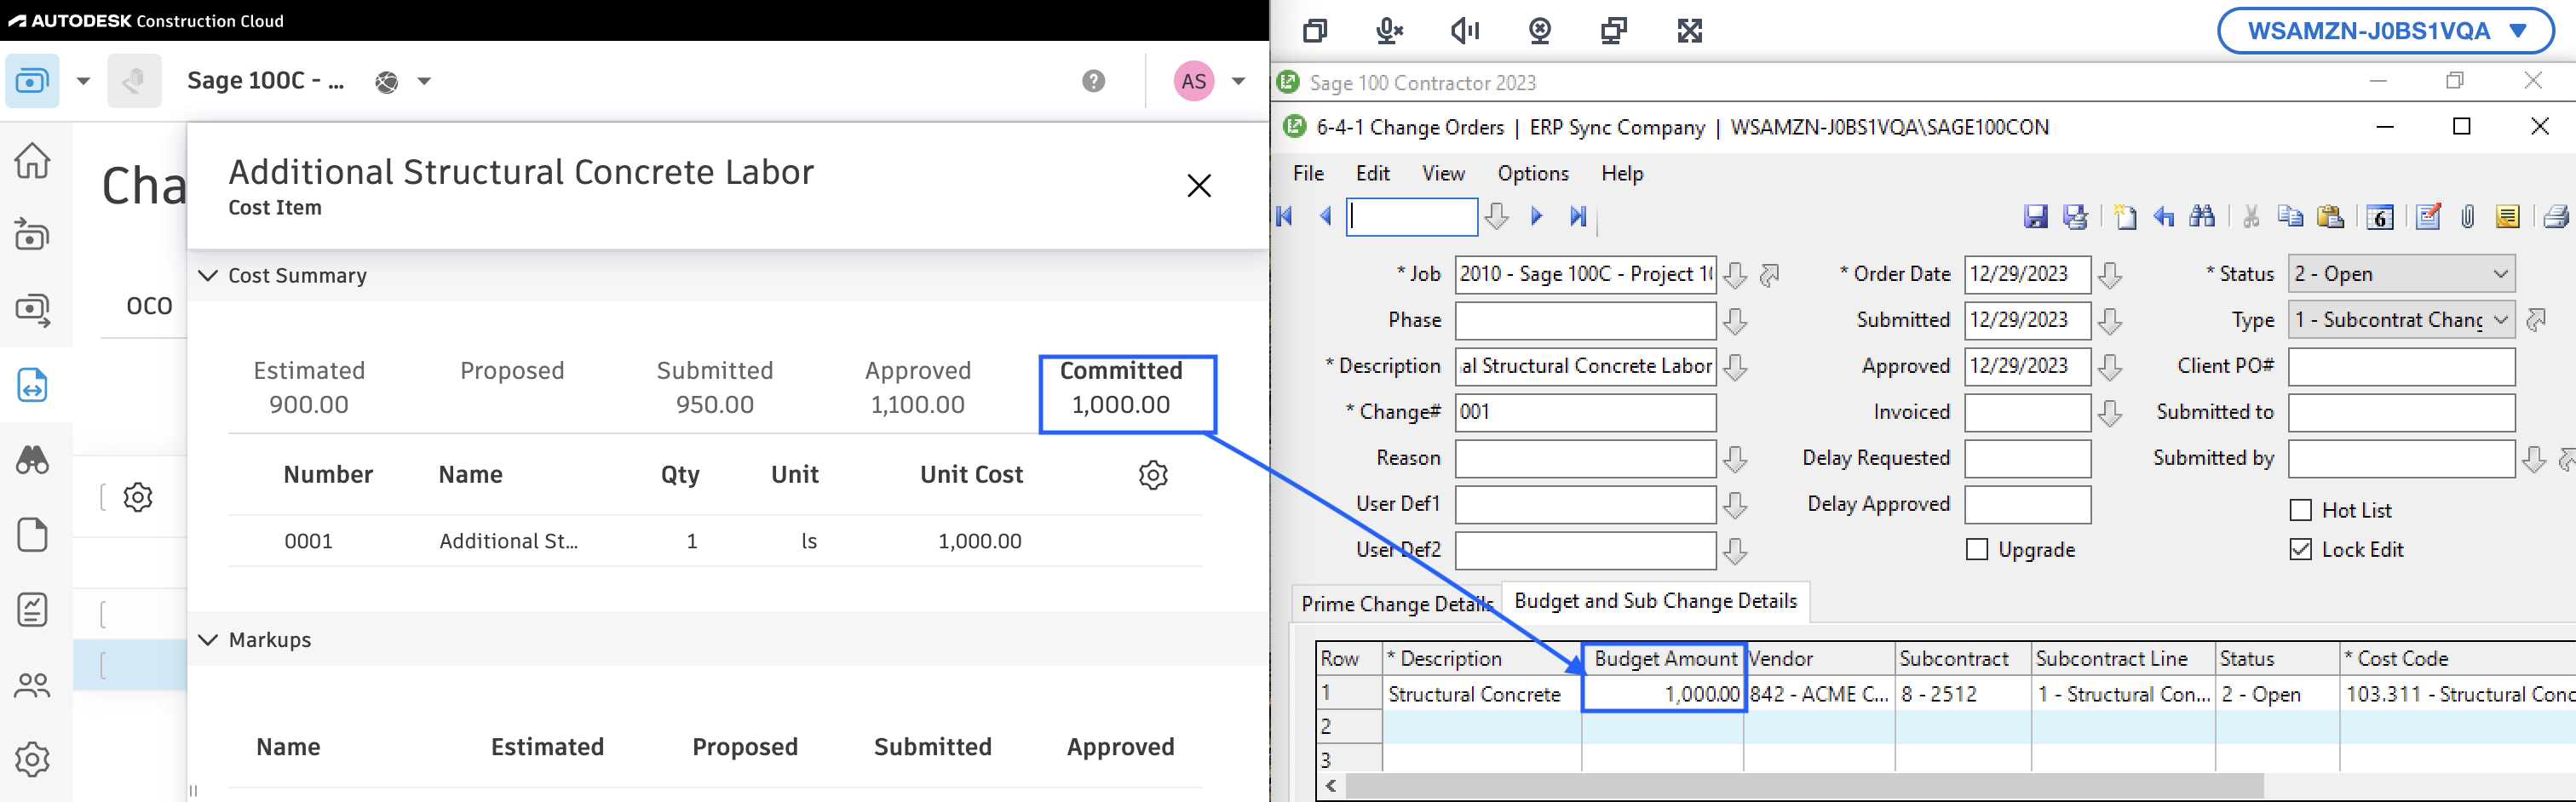
Task: Open the Help menu
Action: click(x=1622, y=173)
